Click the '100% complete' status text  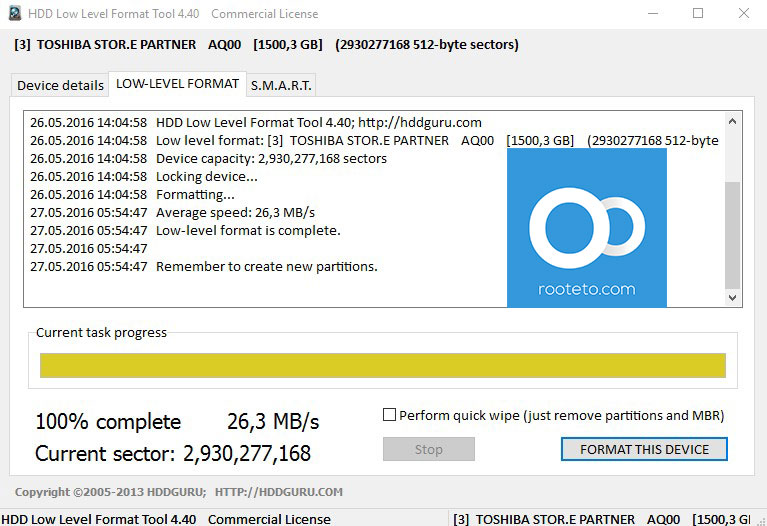pyautogui.click(x=108, y=421)
